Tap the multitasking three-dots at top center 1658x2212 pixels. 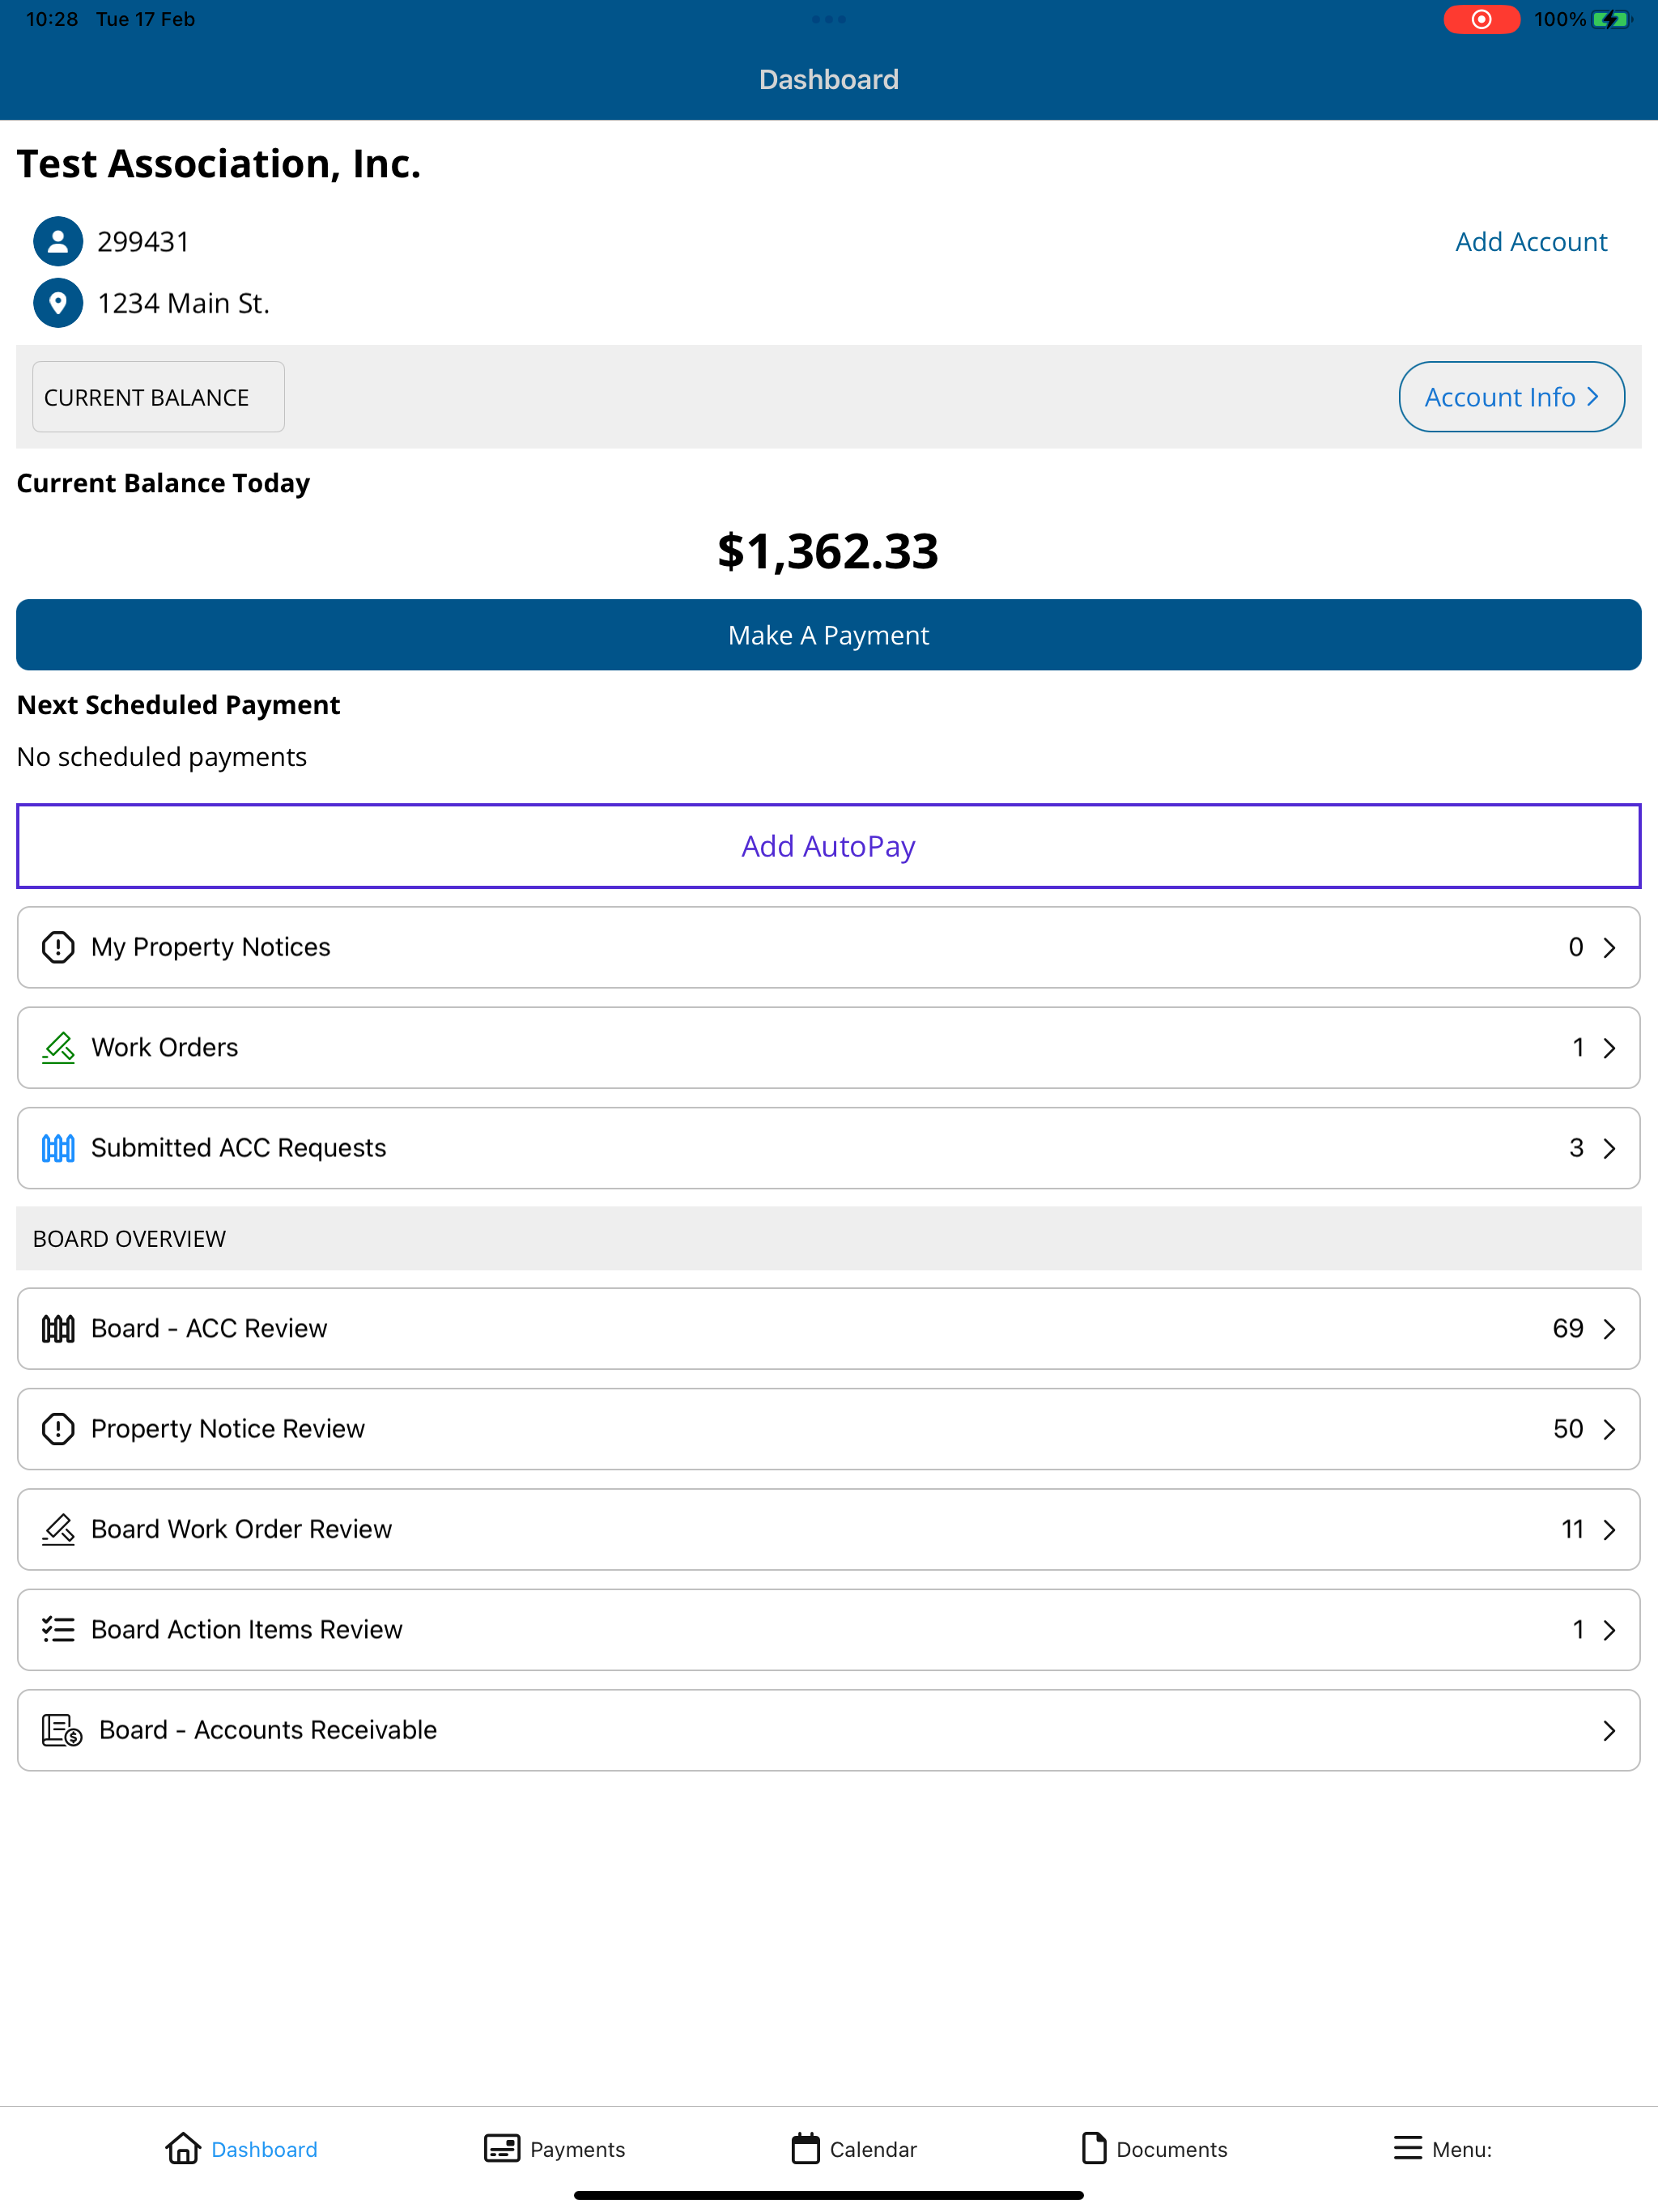829,19
